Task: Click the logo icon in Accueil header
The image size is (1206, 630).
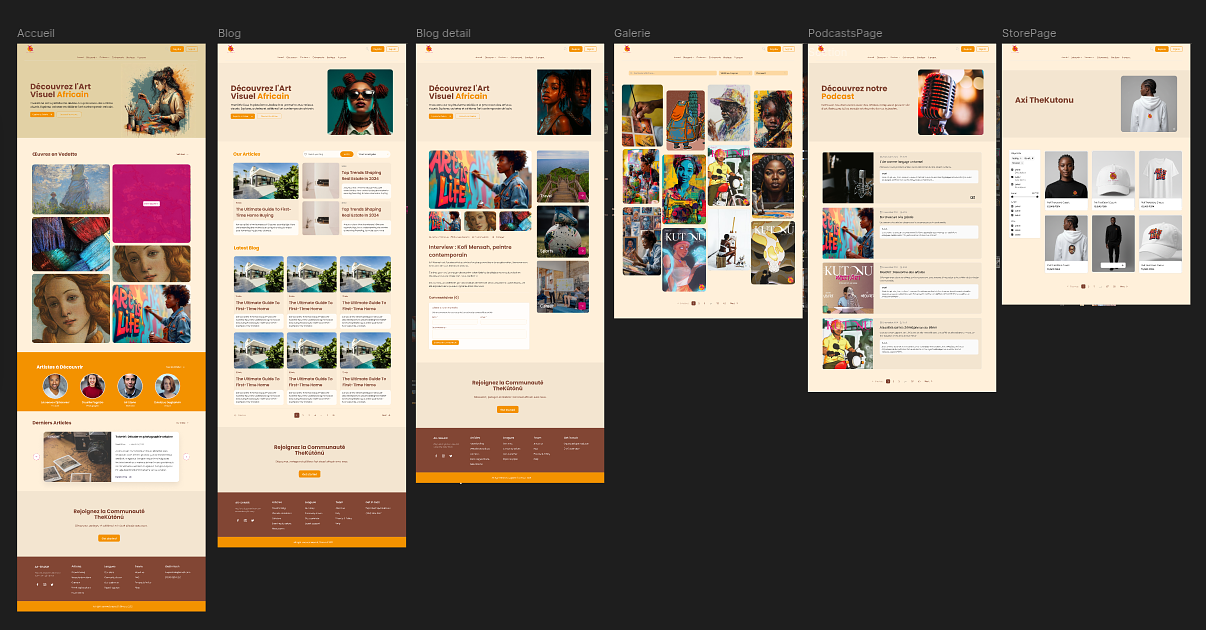Action: pyautogui.click(x=31, y=49)
